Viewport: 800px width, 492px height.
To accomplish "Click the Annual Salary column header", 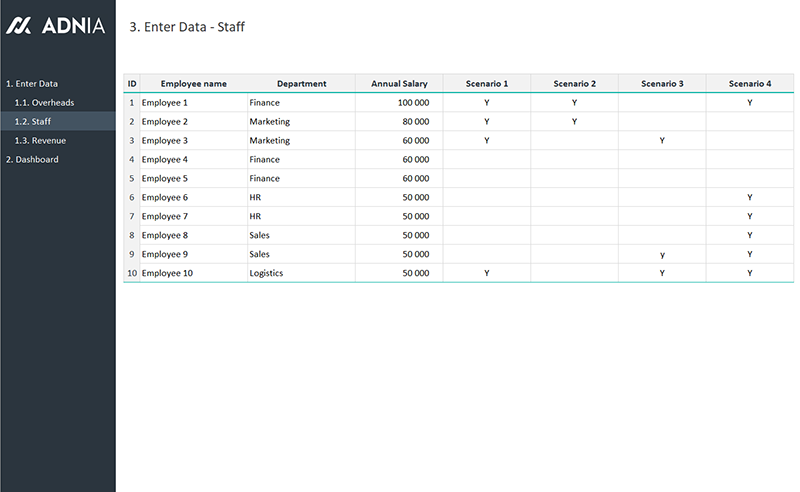I will click(399, 84).
